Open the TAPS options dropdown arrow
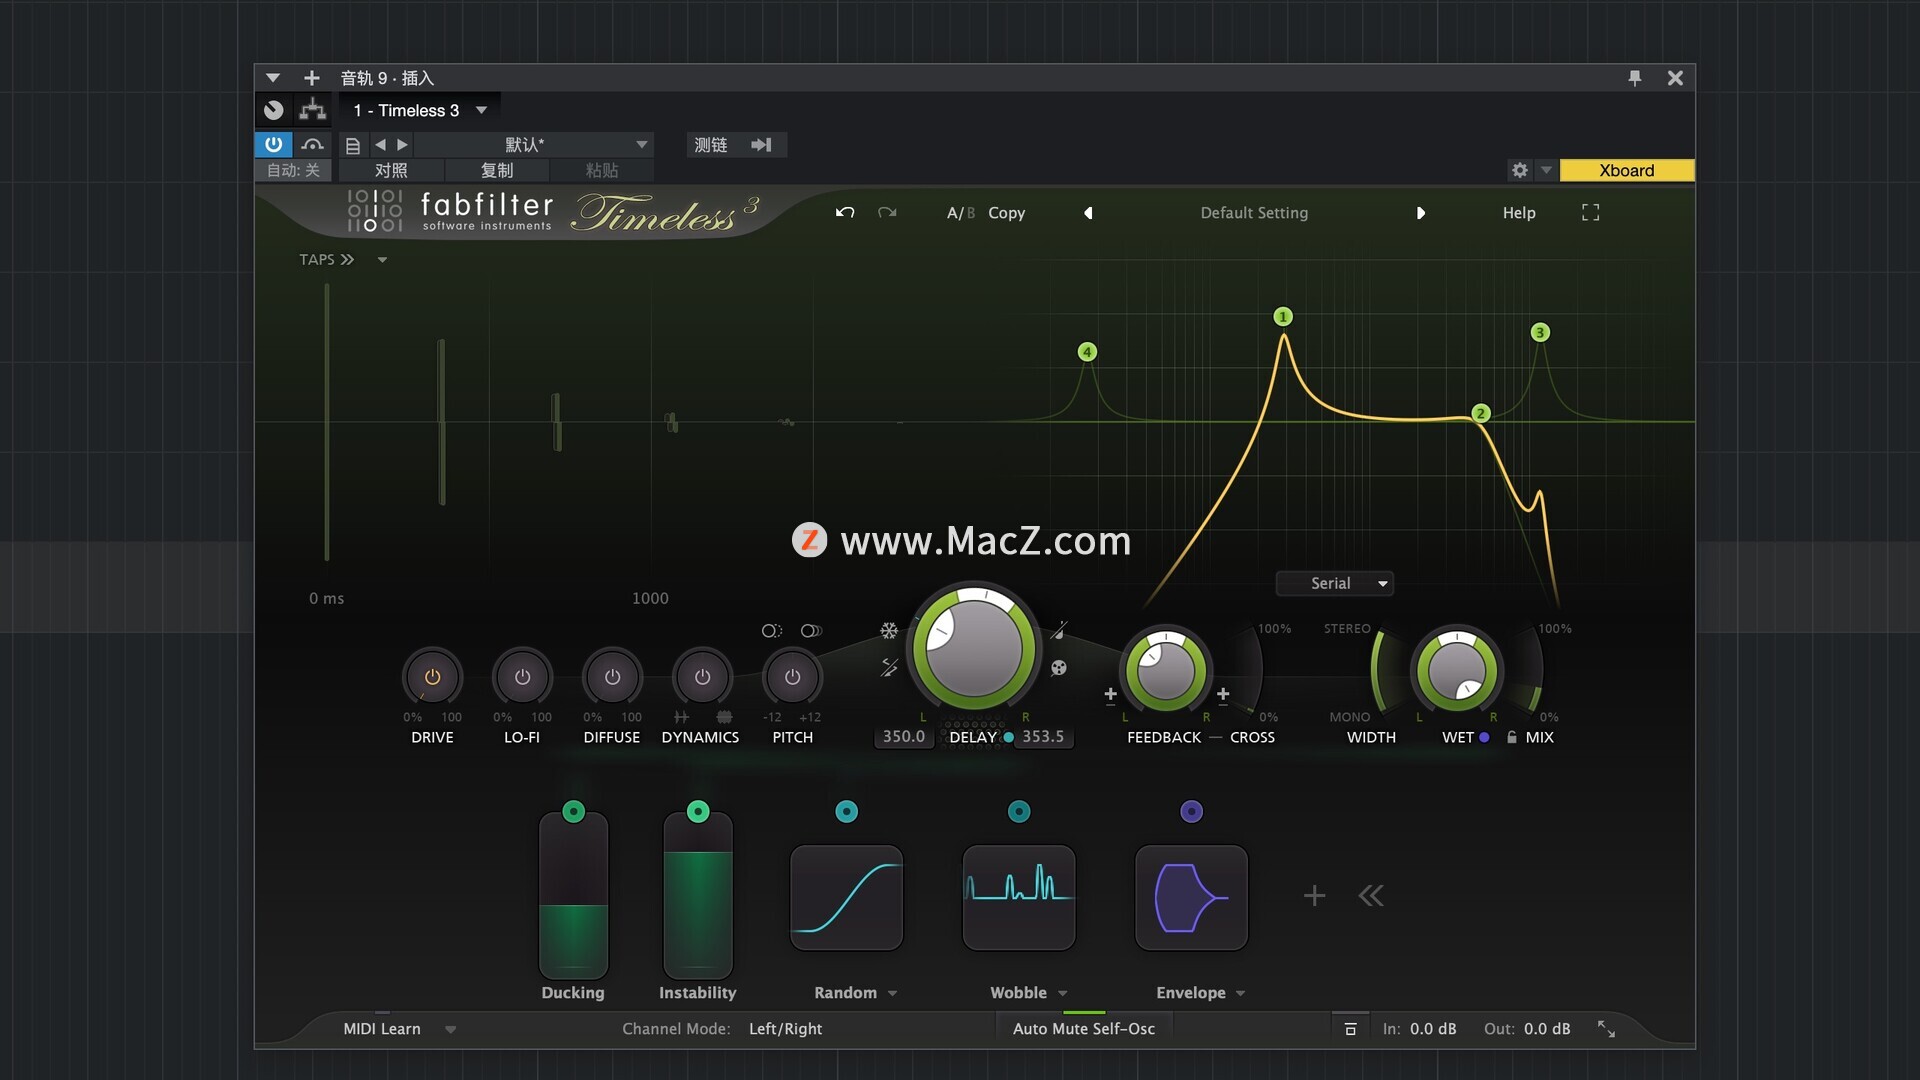The image size is (1920, 1080). (x=382, y=260)
